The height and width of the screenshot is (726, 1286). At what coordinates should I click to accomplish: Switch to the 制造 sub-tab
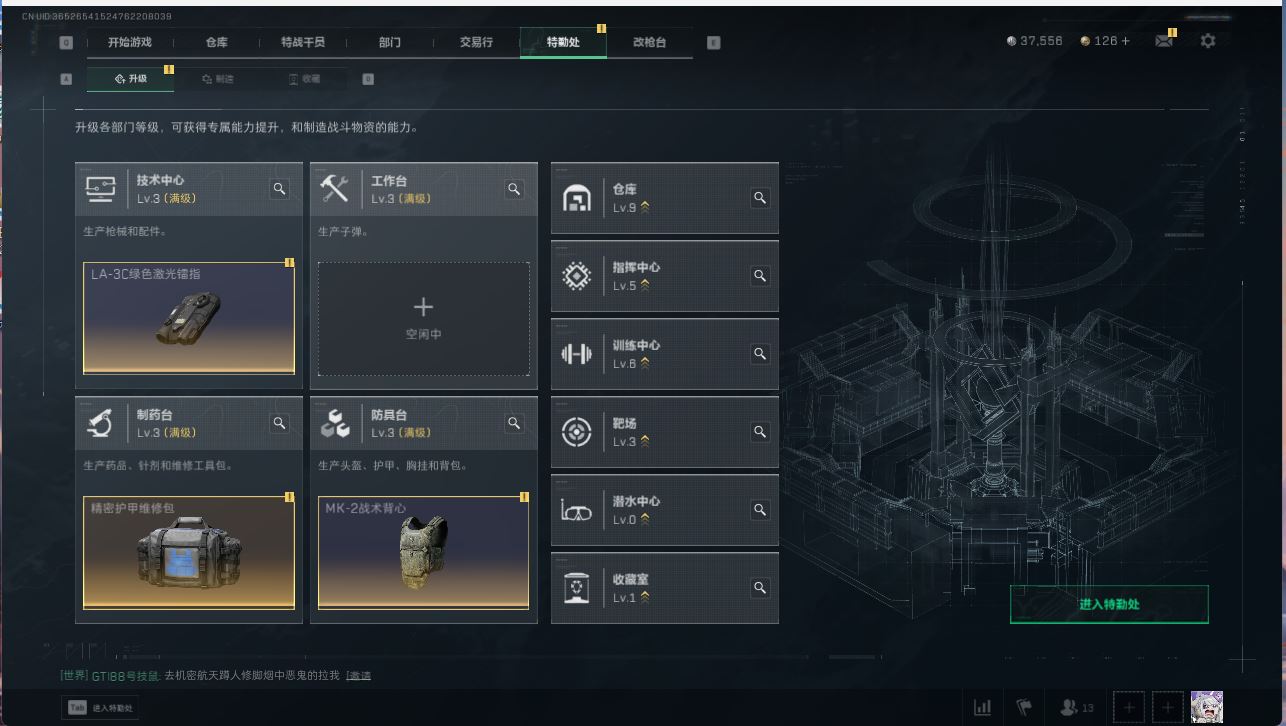217,79
